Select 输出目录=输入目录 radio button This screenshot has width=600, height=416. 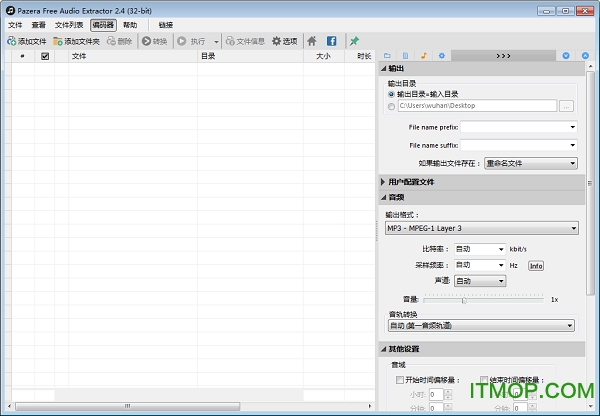coord(391,94)
